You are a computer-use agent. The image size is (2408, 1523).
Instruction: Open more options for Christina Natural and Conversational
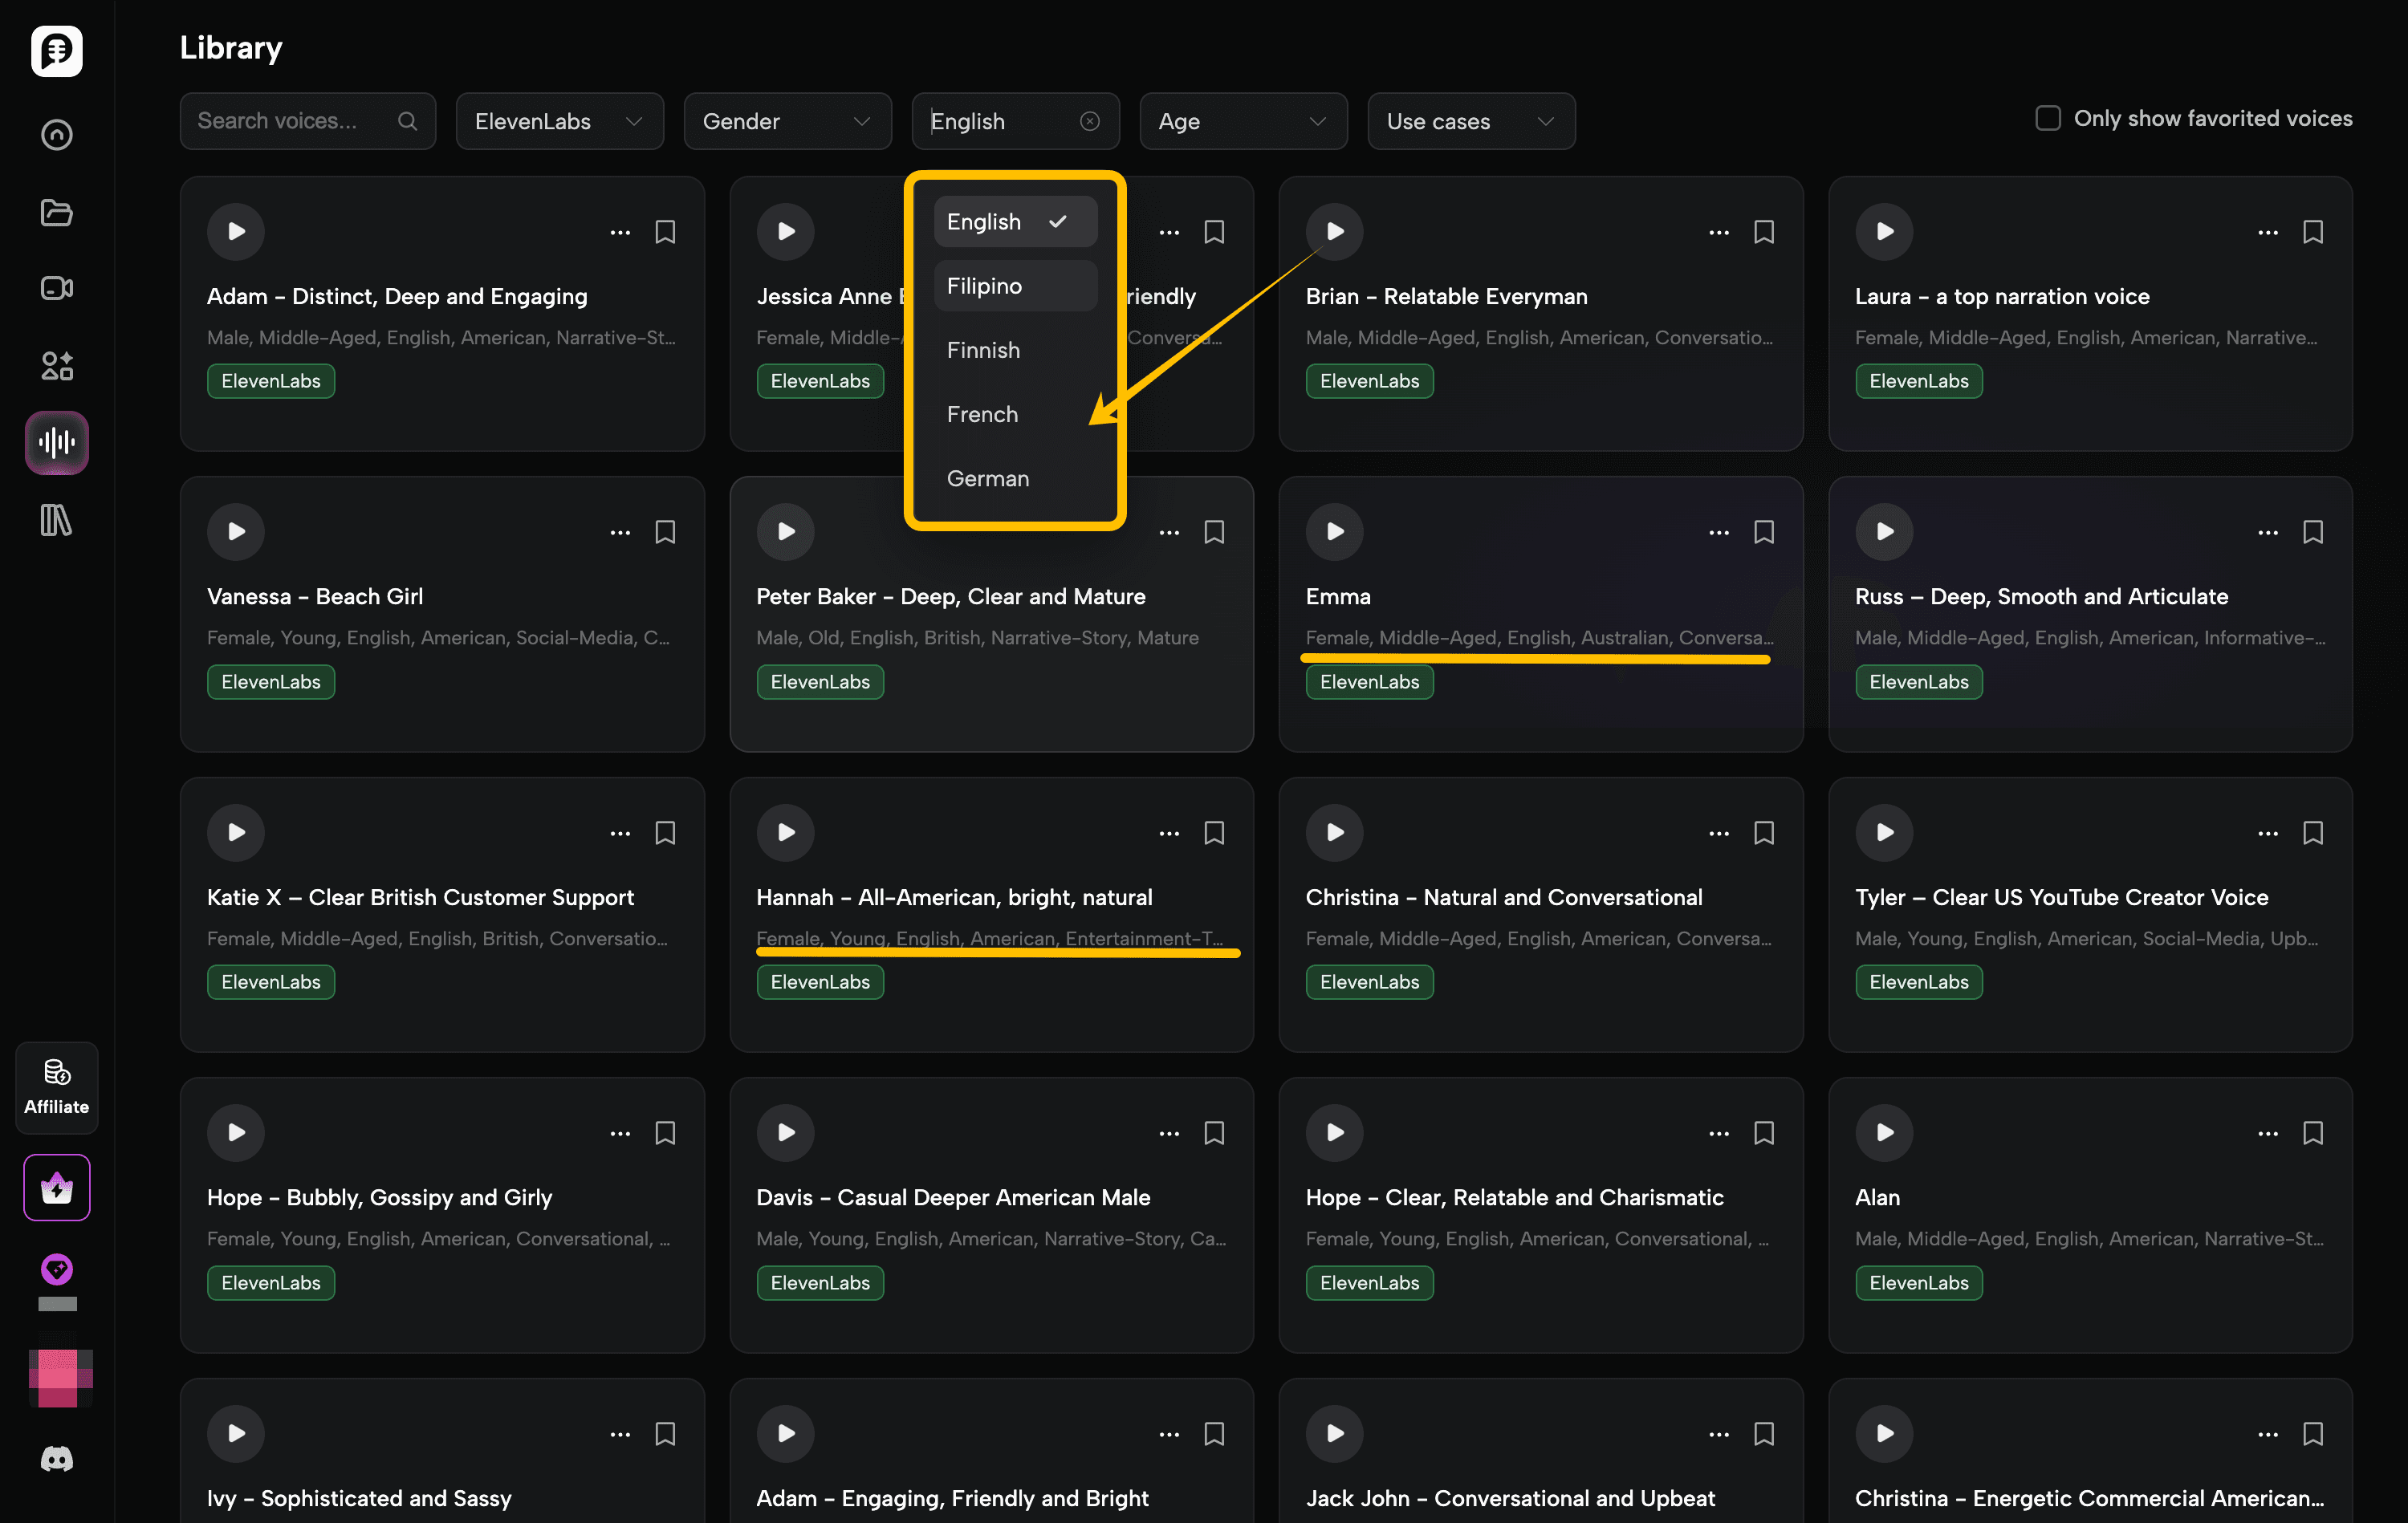tap(1719, 834)
